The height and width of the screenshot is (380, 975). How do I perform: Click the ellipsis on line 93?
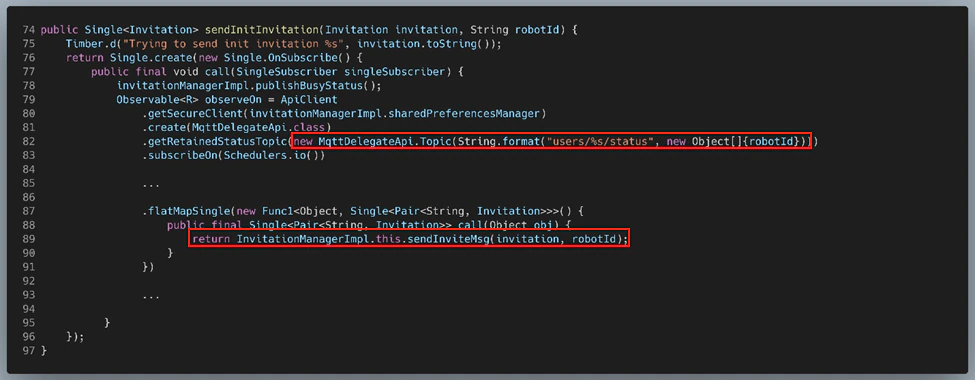(150, 297)
